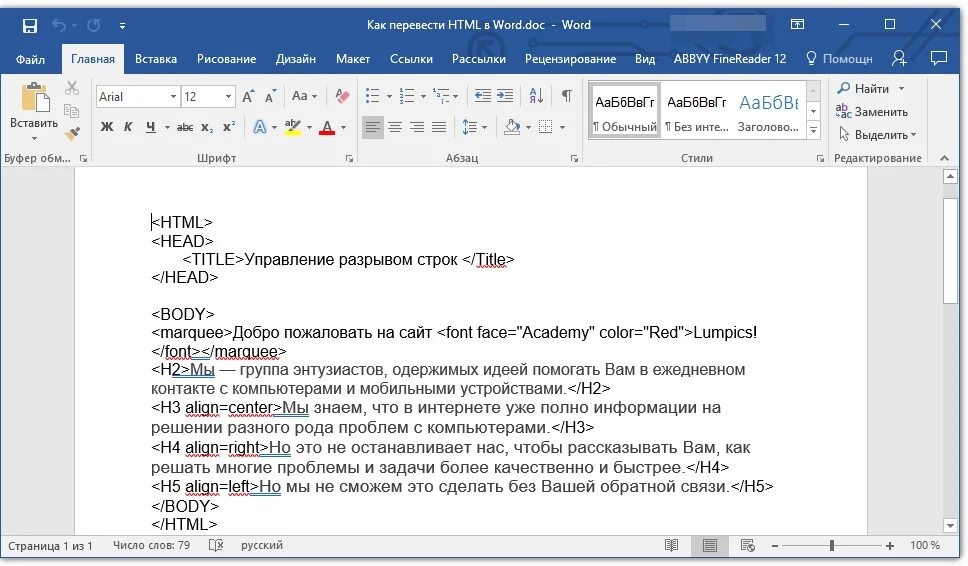Click the spelling check status bar icon
The height and width of the screenshot is (566, 968).
(215, 545)
